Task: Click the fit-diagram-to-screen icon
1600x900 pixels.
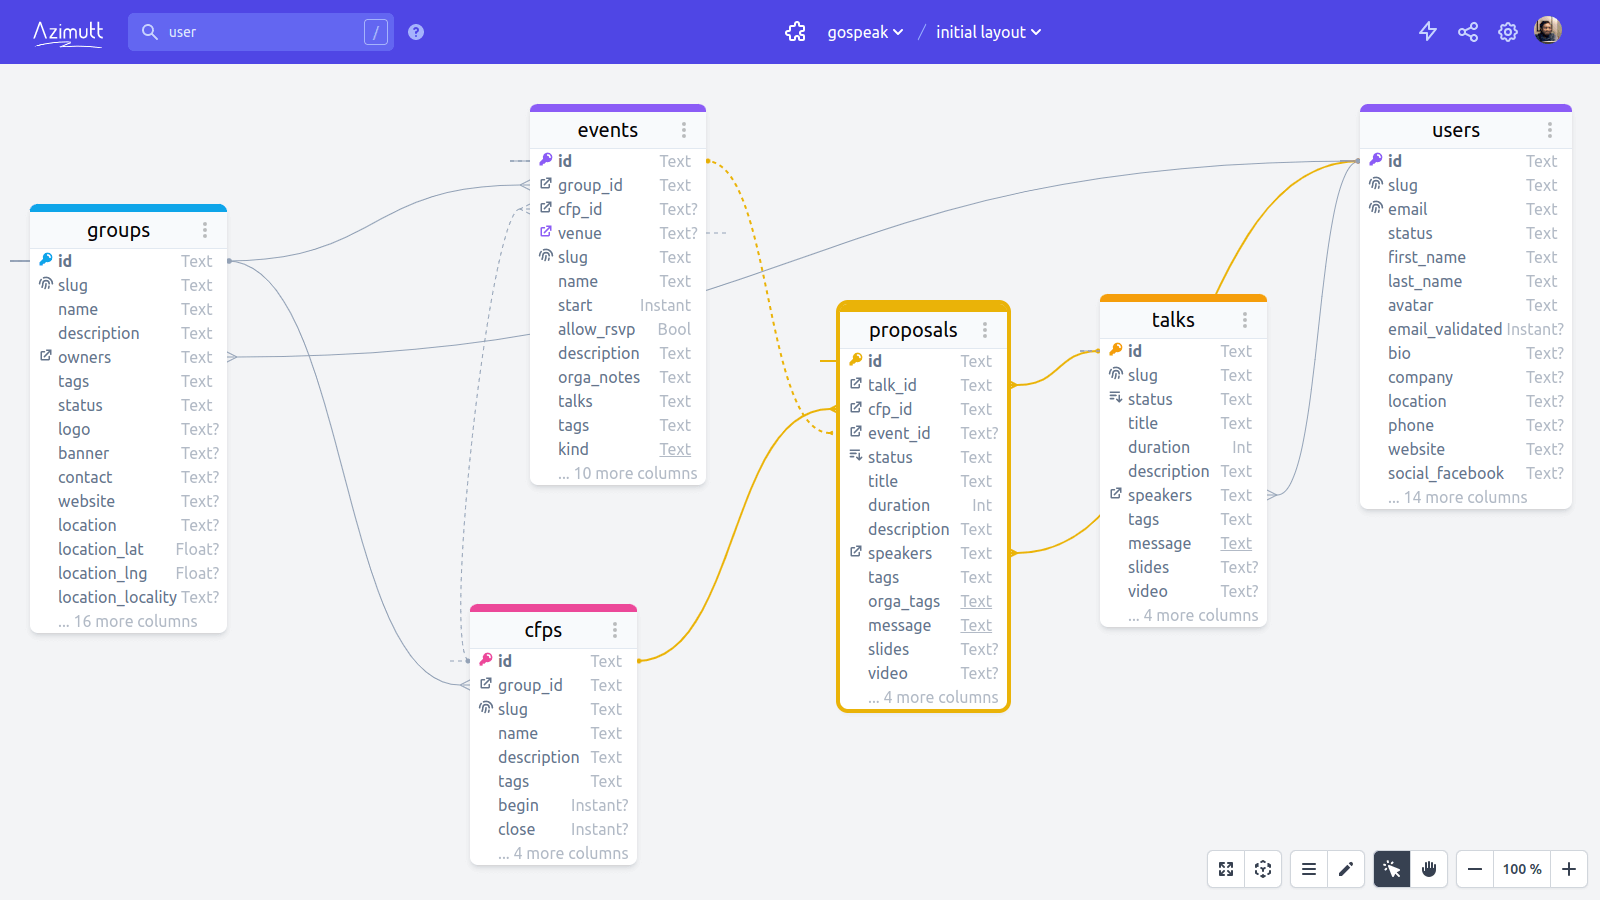Action: coord(1226,869)
